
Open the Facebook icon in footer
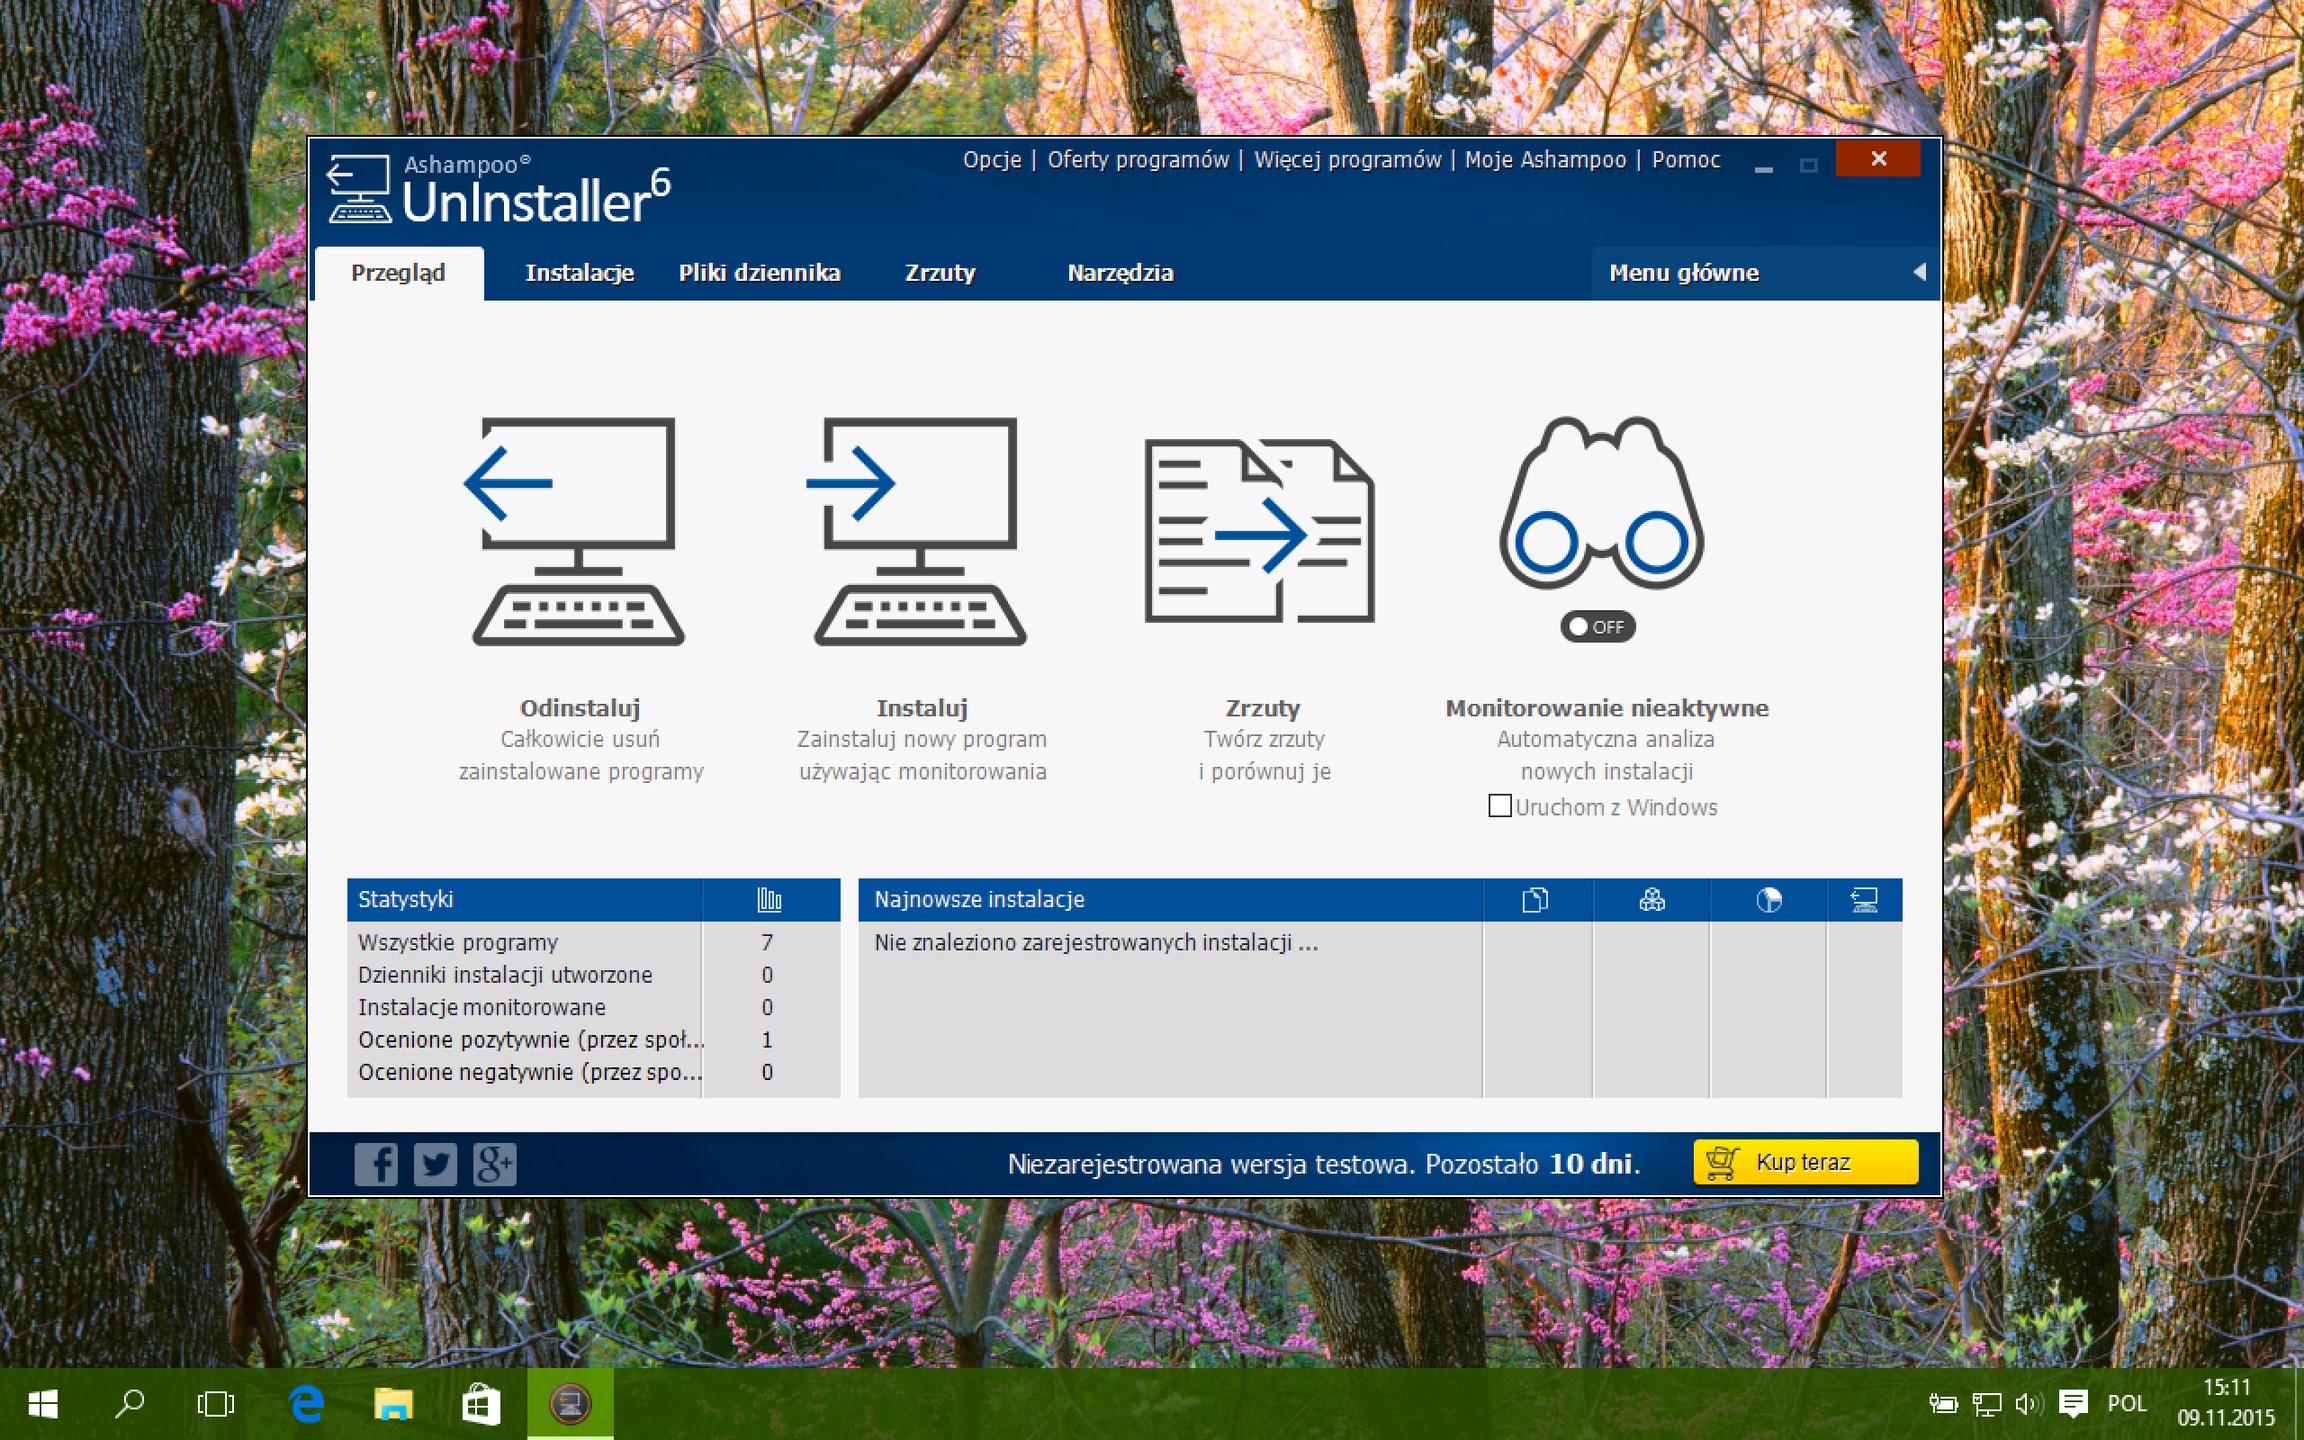point(376,1164)
